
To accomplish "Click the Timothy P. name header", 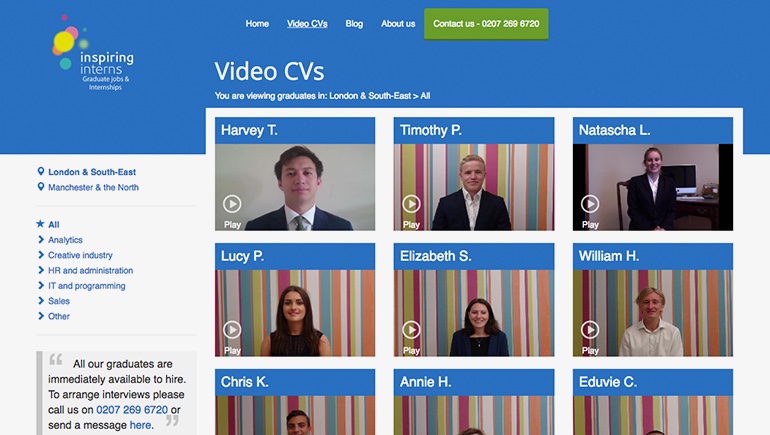I will pyautogui.click(x=474, y=130).
